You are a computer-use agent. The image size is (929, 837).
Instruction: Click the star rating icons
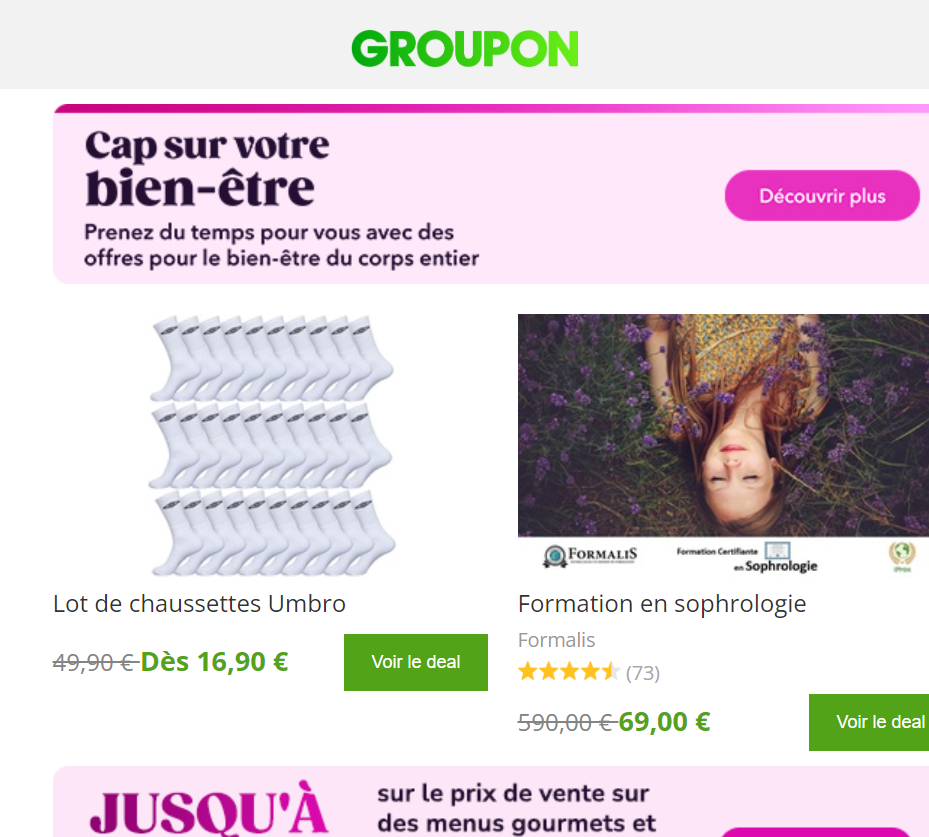pyautogui.click(x=568, y=672)
